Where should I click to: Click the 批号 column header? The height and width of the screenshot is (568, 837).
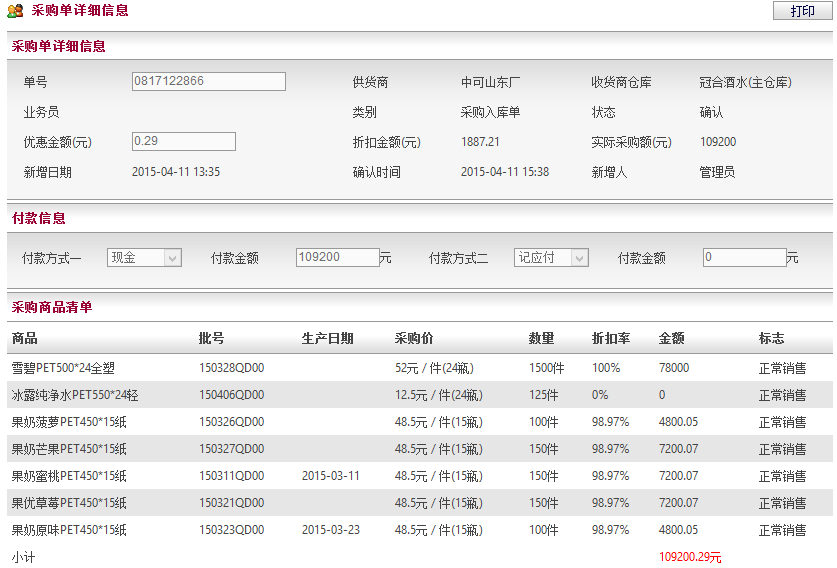211,338
